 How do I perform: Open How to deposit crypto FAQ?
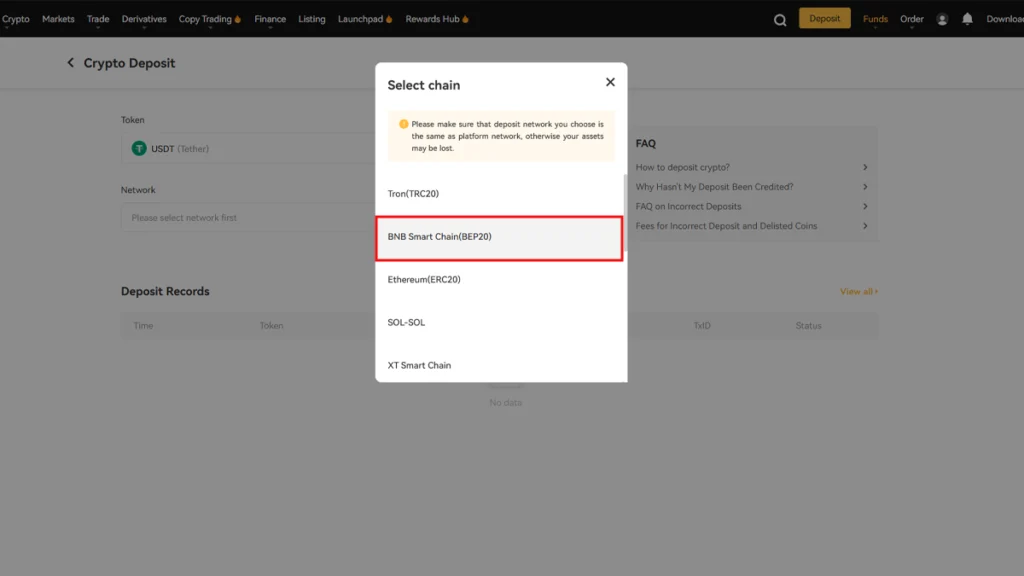coord(682,167)
